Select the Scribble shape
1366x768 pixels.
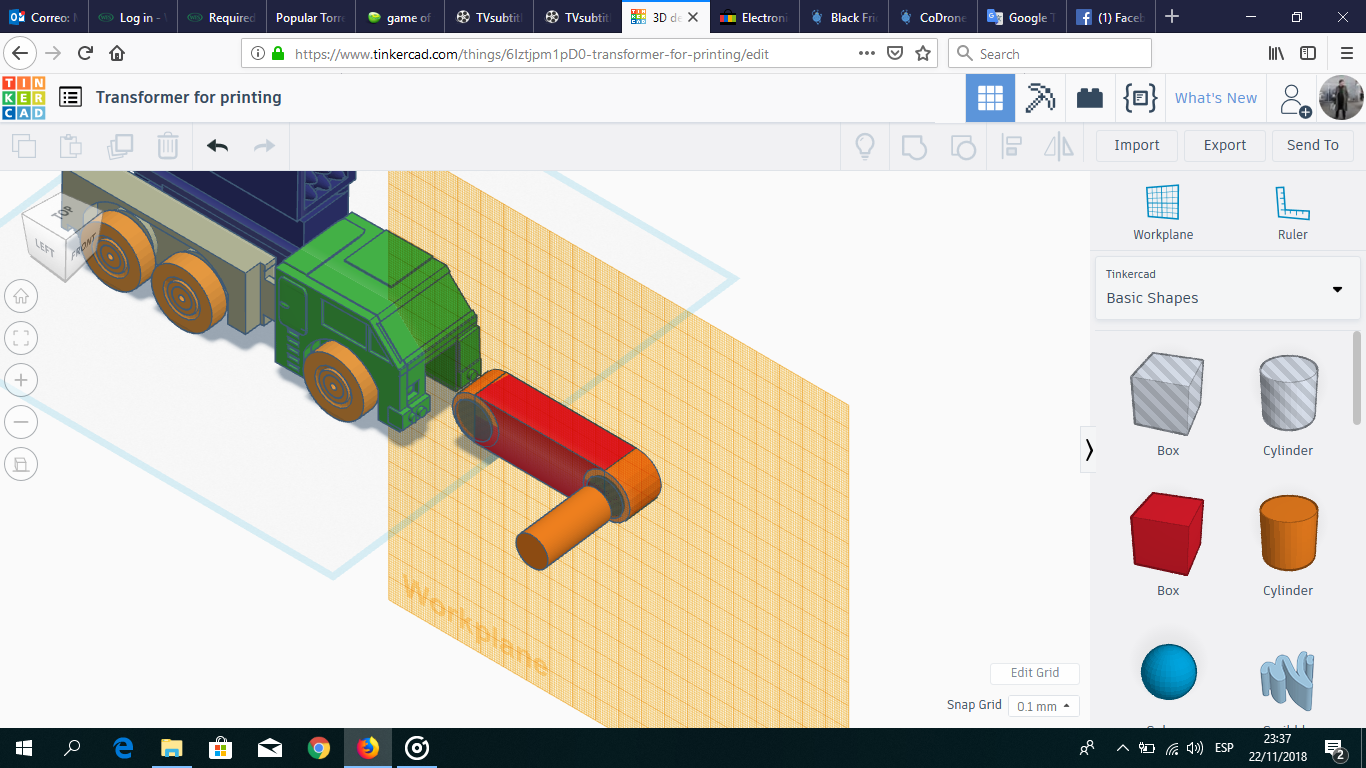[x=1288, y=680]
